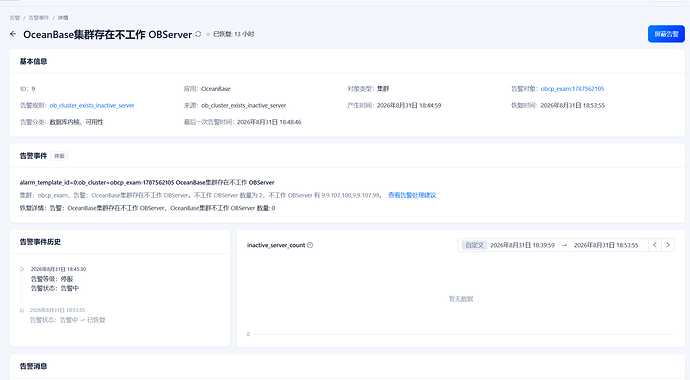Select chart end time 18:53:55 field
Viewport: 690px width, 380px height.
[x=606, y=245]
